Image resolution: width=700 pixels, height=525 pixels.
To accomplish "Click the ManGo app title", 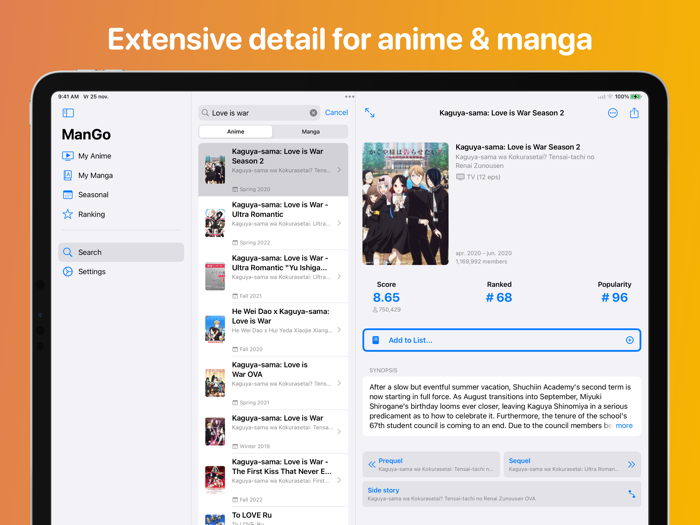I will click(86, 134).
